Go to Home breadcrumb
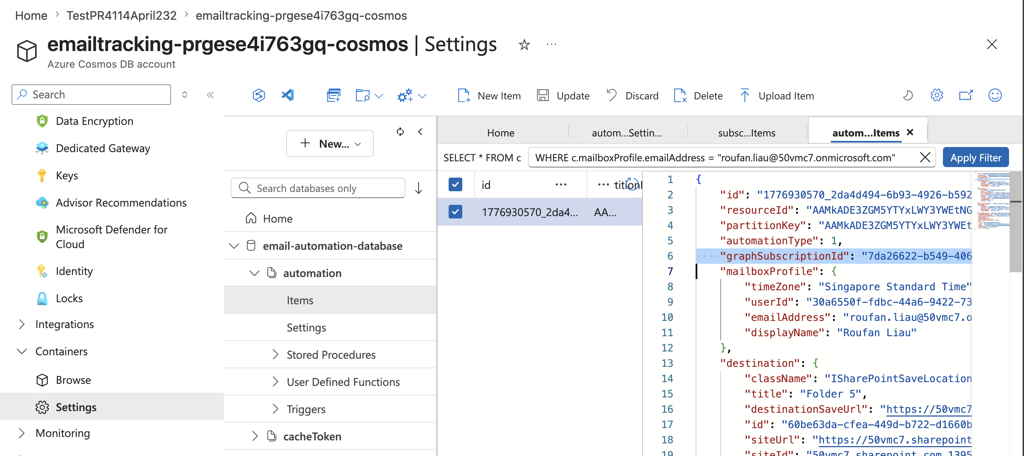The height and width of the screenshot is (456, 1024). (31, 15)
